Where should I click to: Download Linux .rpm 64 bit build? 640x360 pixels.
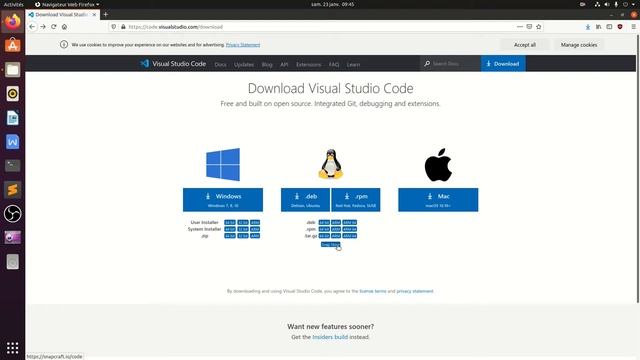pos(324,229)
